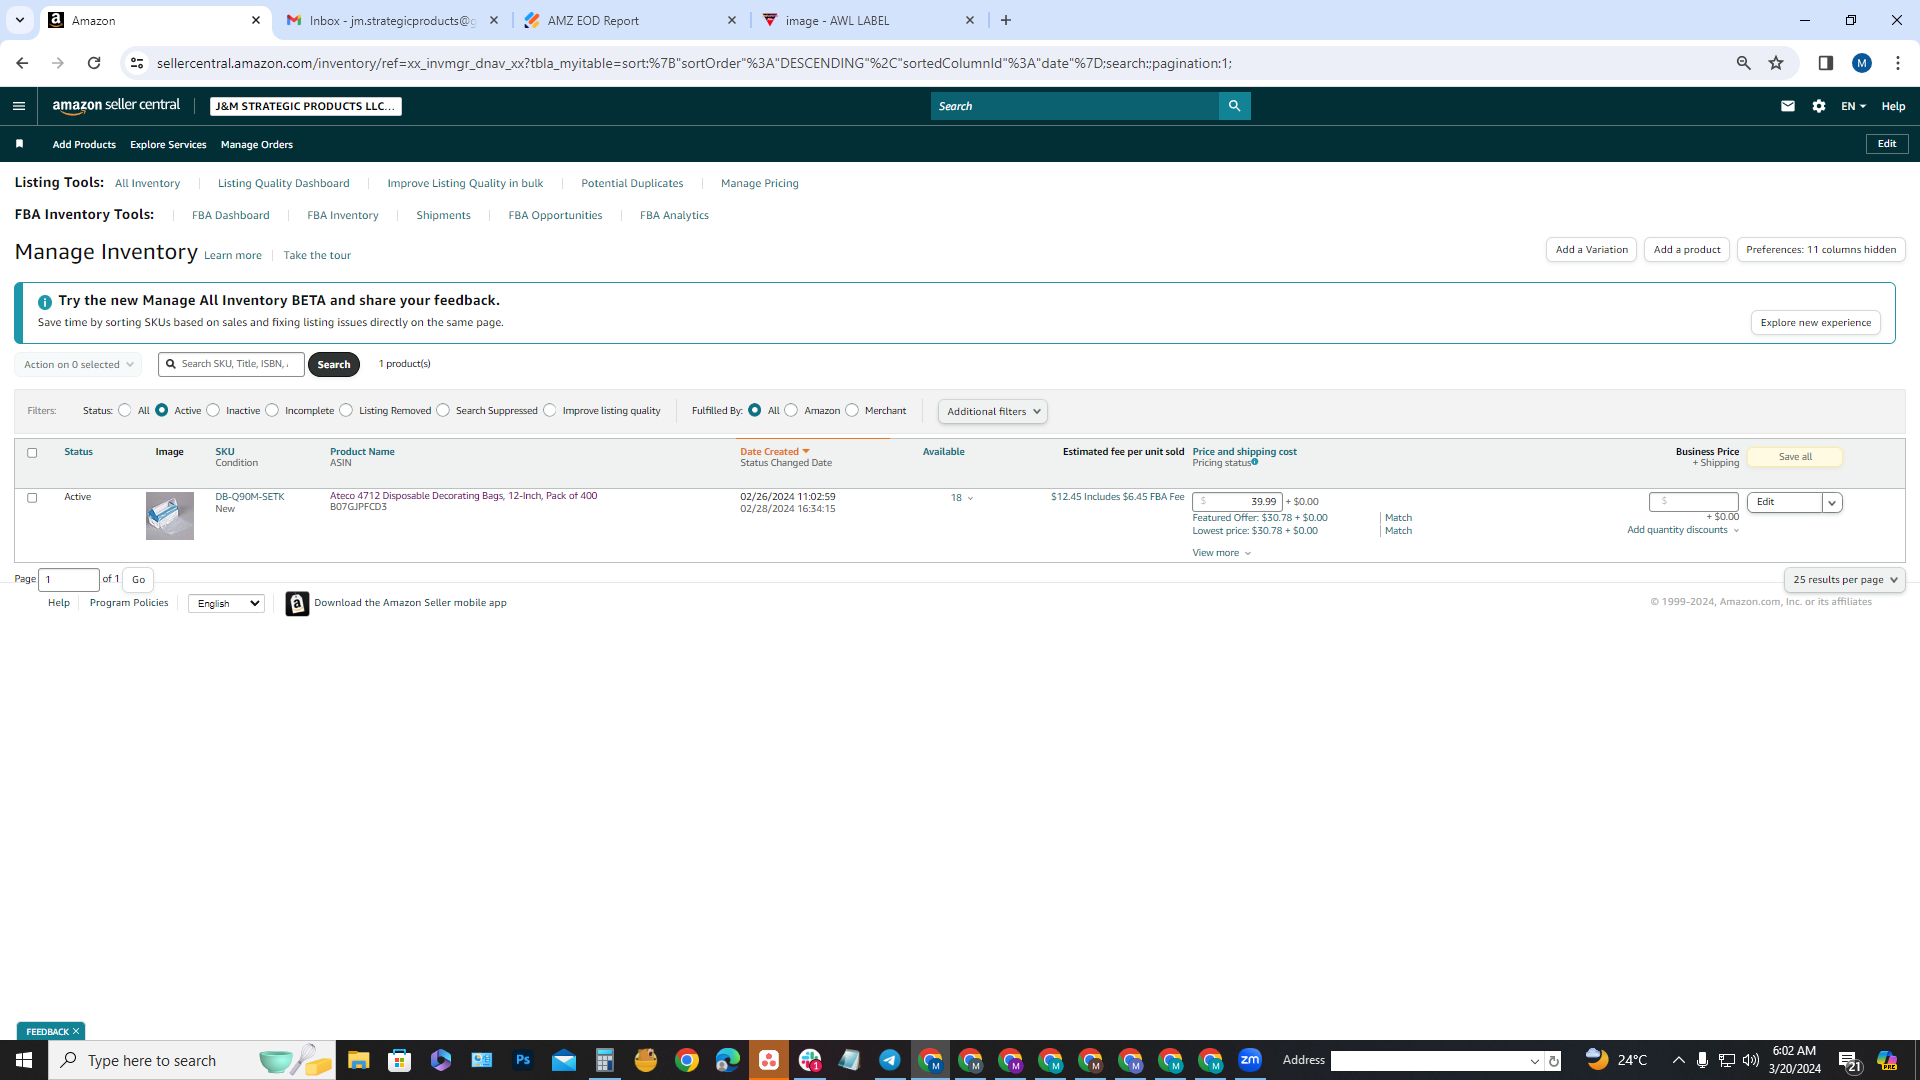
Task: Open the settings gear icon
Action: coord(1819,106)
